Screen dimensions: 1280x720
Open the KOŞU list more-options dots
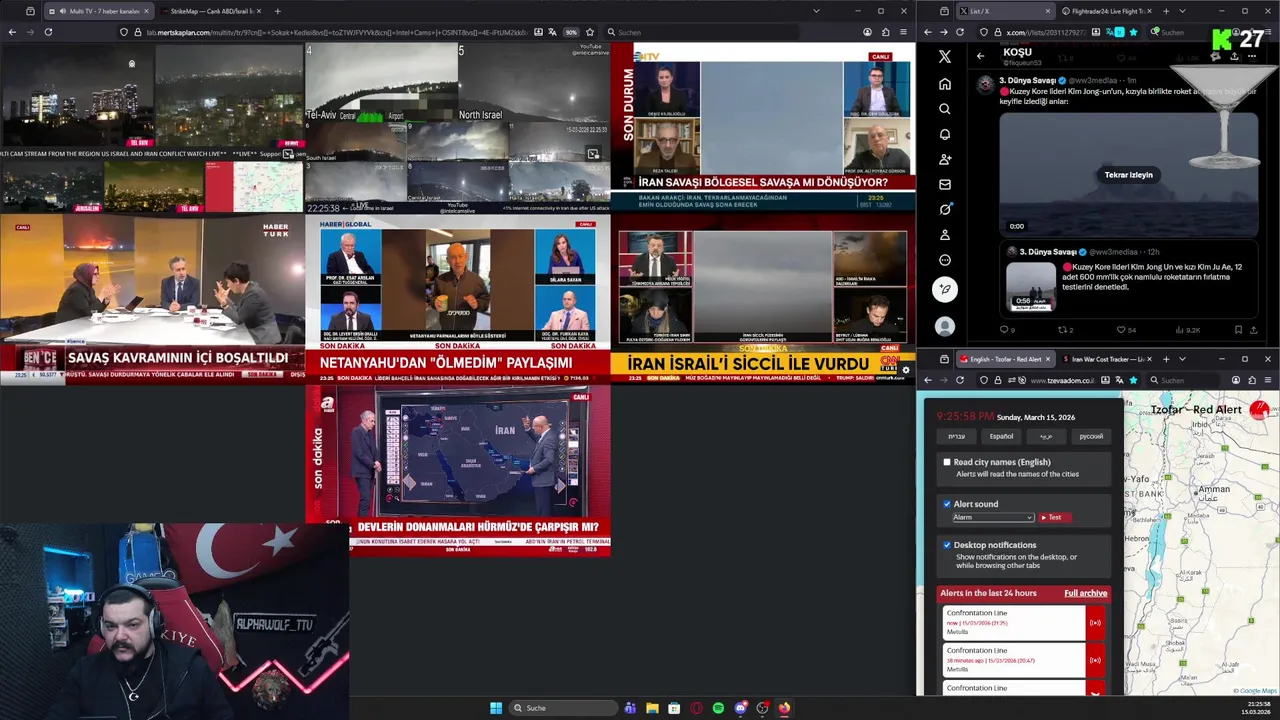pos(1251,56)
